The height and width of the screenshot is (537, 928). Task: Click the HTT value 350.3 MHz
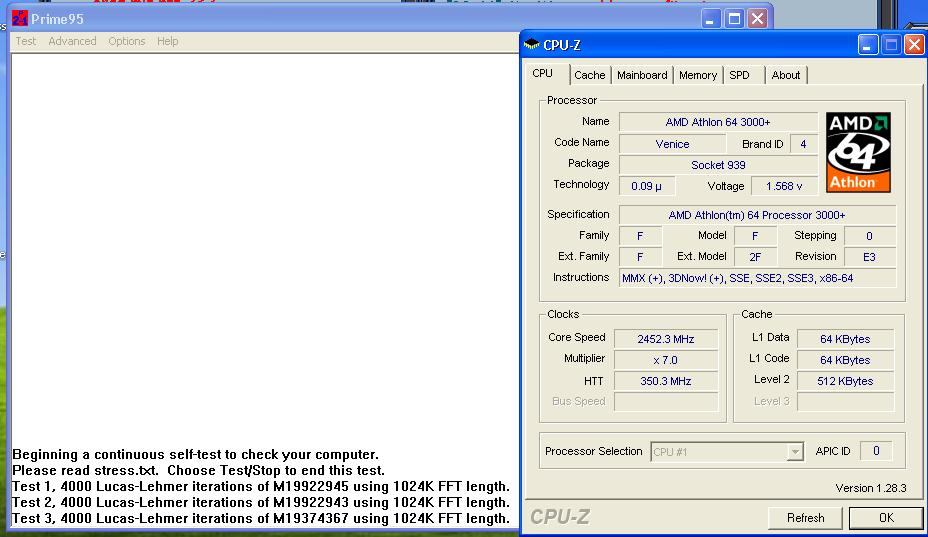pos(666,381)
